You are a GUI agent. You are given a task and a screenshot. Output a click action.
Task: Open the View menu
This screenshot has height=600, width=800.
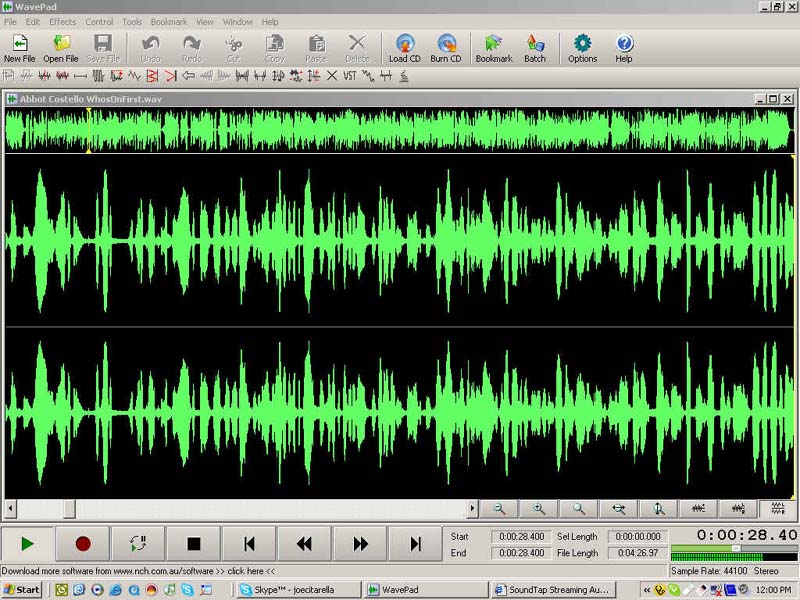(205, 22)
